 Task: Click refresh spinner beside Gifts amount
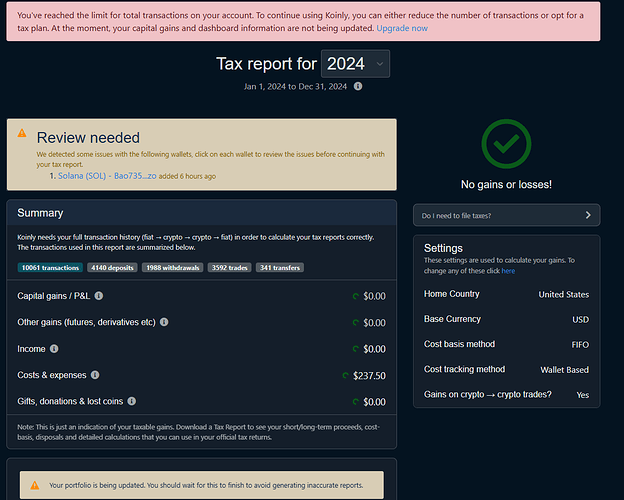click(x=356, y=402)
